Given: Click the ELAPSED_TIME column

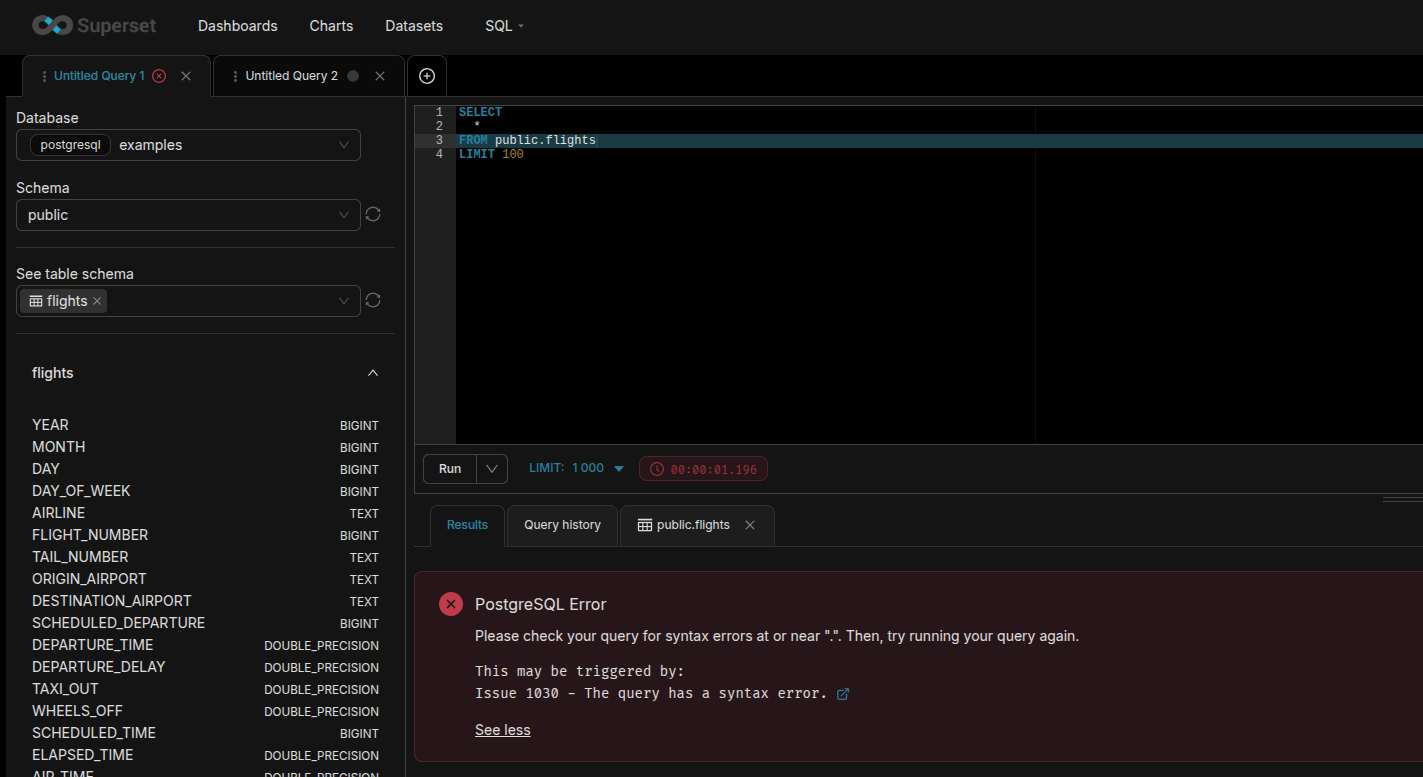Looking at the screenshot, I should tap(205, 755).
